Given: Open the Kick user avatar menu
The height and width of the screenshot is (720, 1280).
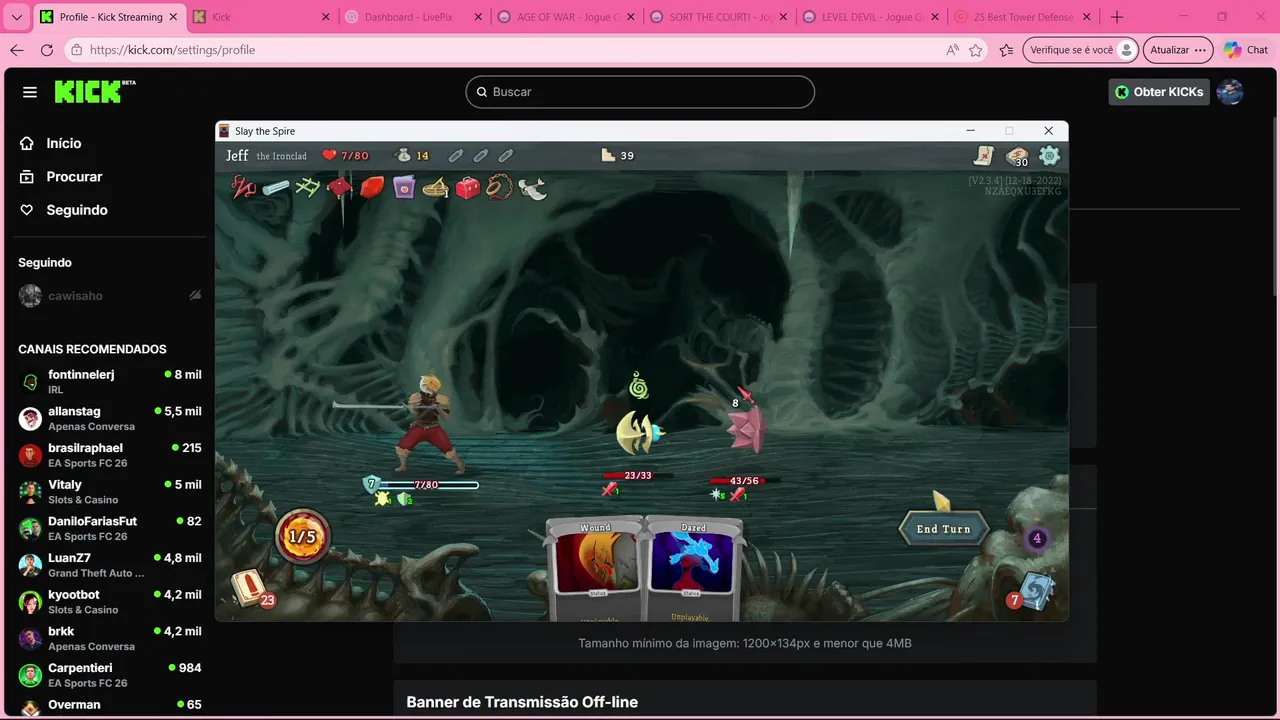Looking at the screenshot, I should [x=1230, y=92].
